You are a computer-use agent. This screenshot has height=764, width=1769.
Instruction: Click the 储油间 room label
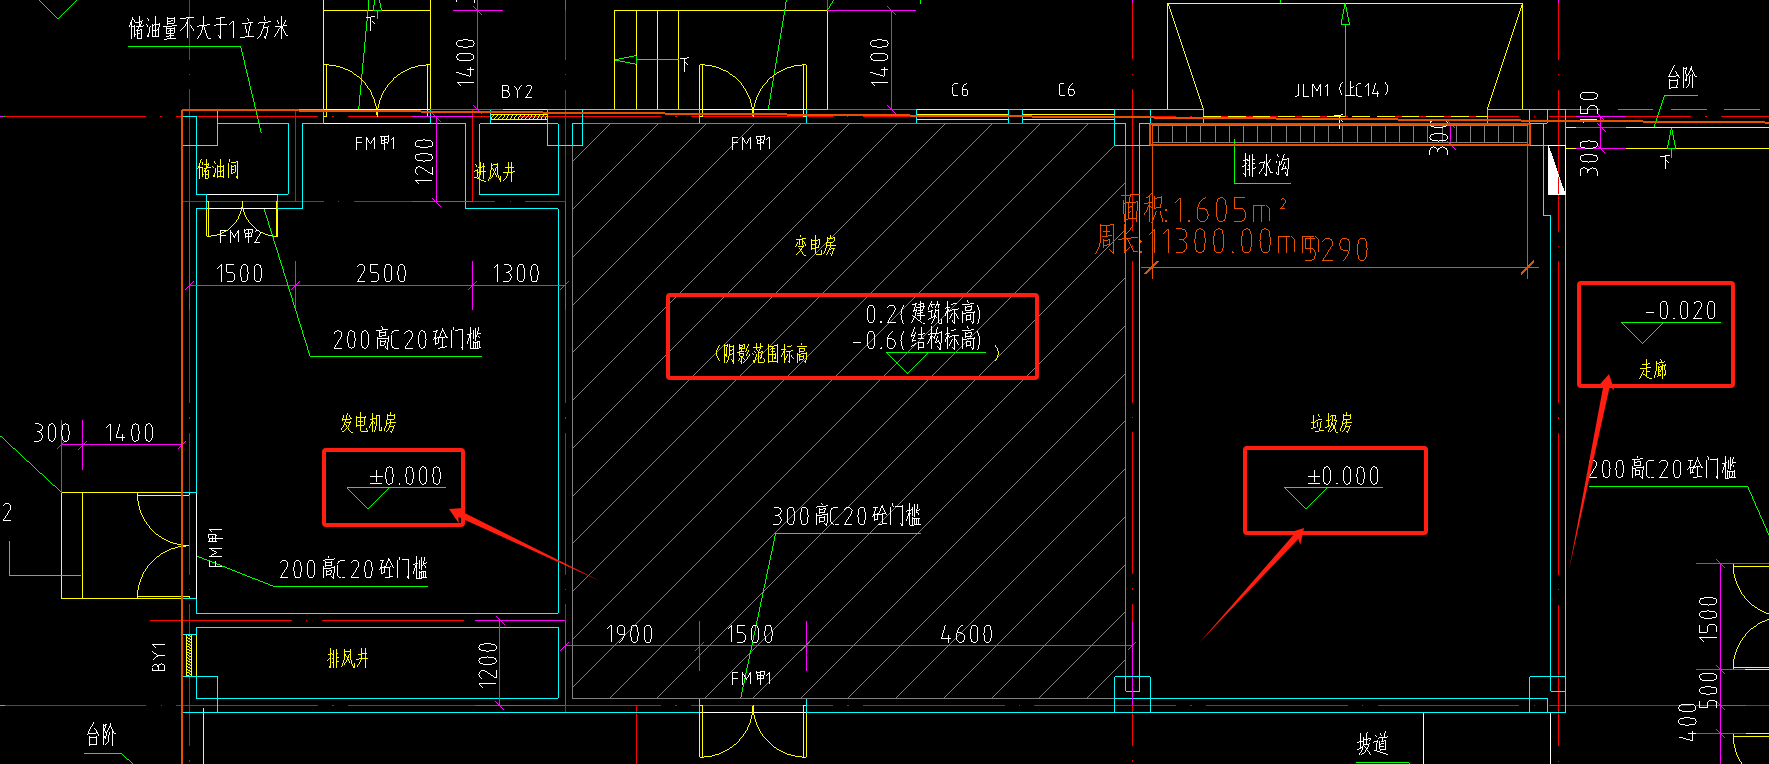pos(218,169)
